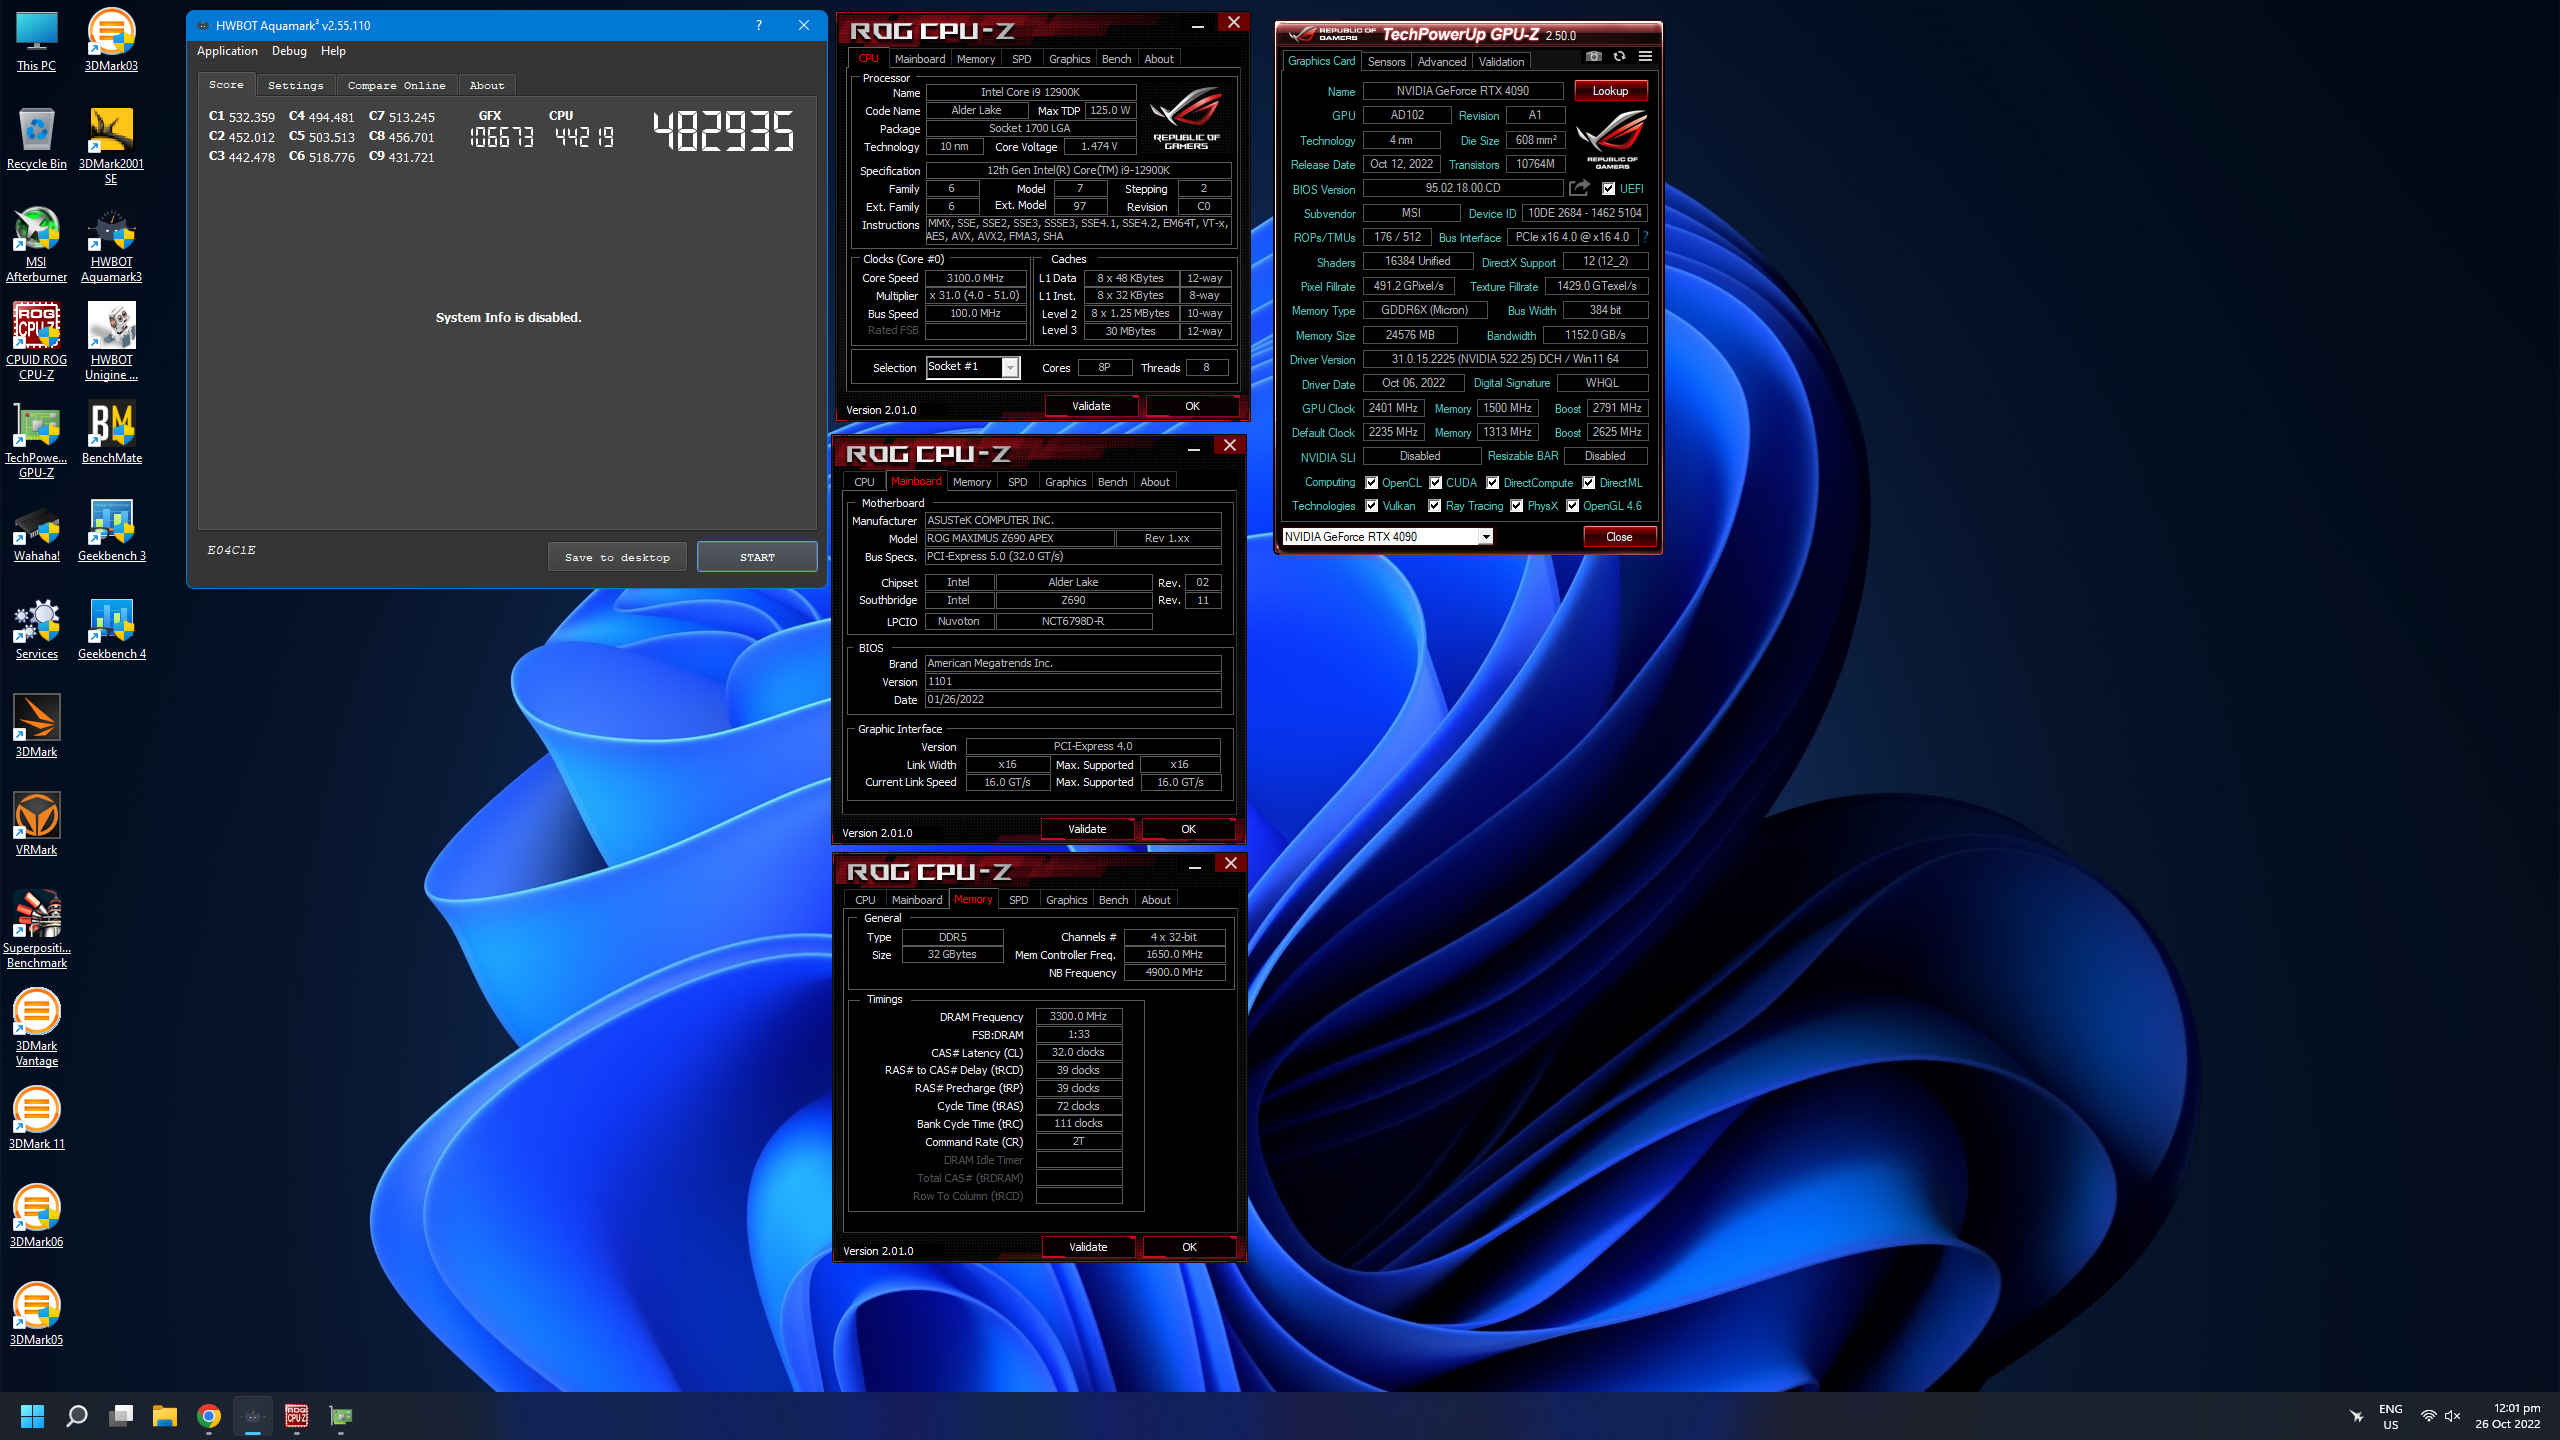Open Application menu in Aquamark3
This screenshot has height=1440, width=2560.
(x=227, y=51)
